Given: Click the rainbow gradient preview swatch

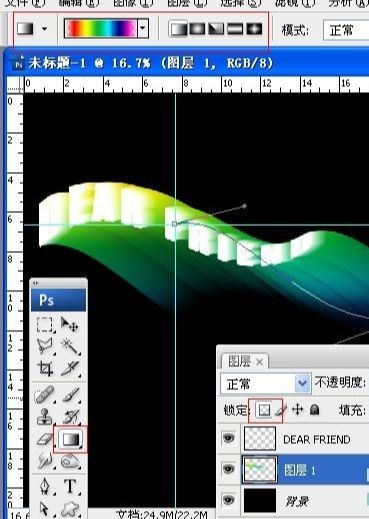Looking at the screenshot, I should (x=101, y=28).
